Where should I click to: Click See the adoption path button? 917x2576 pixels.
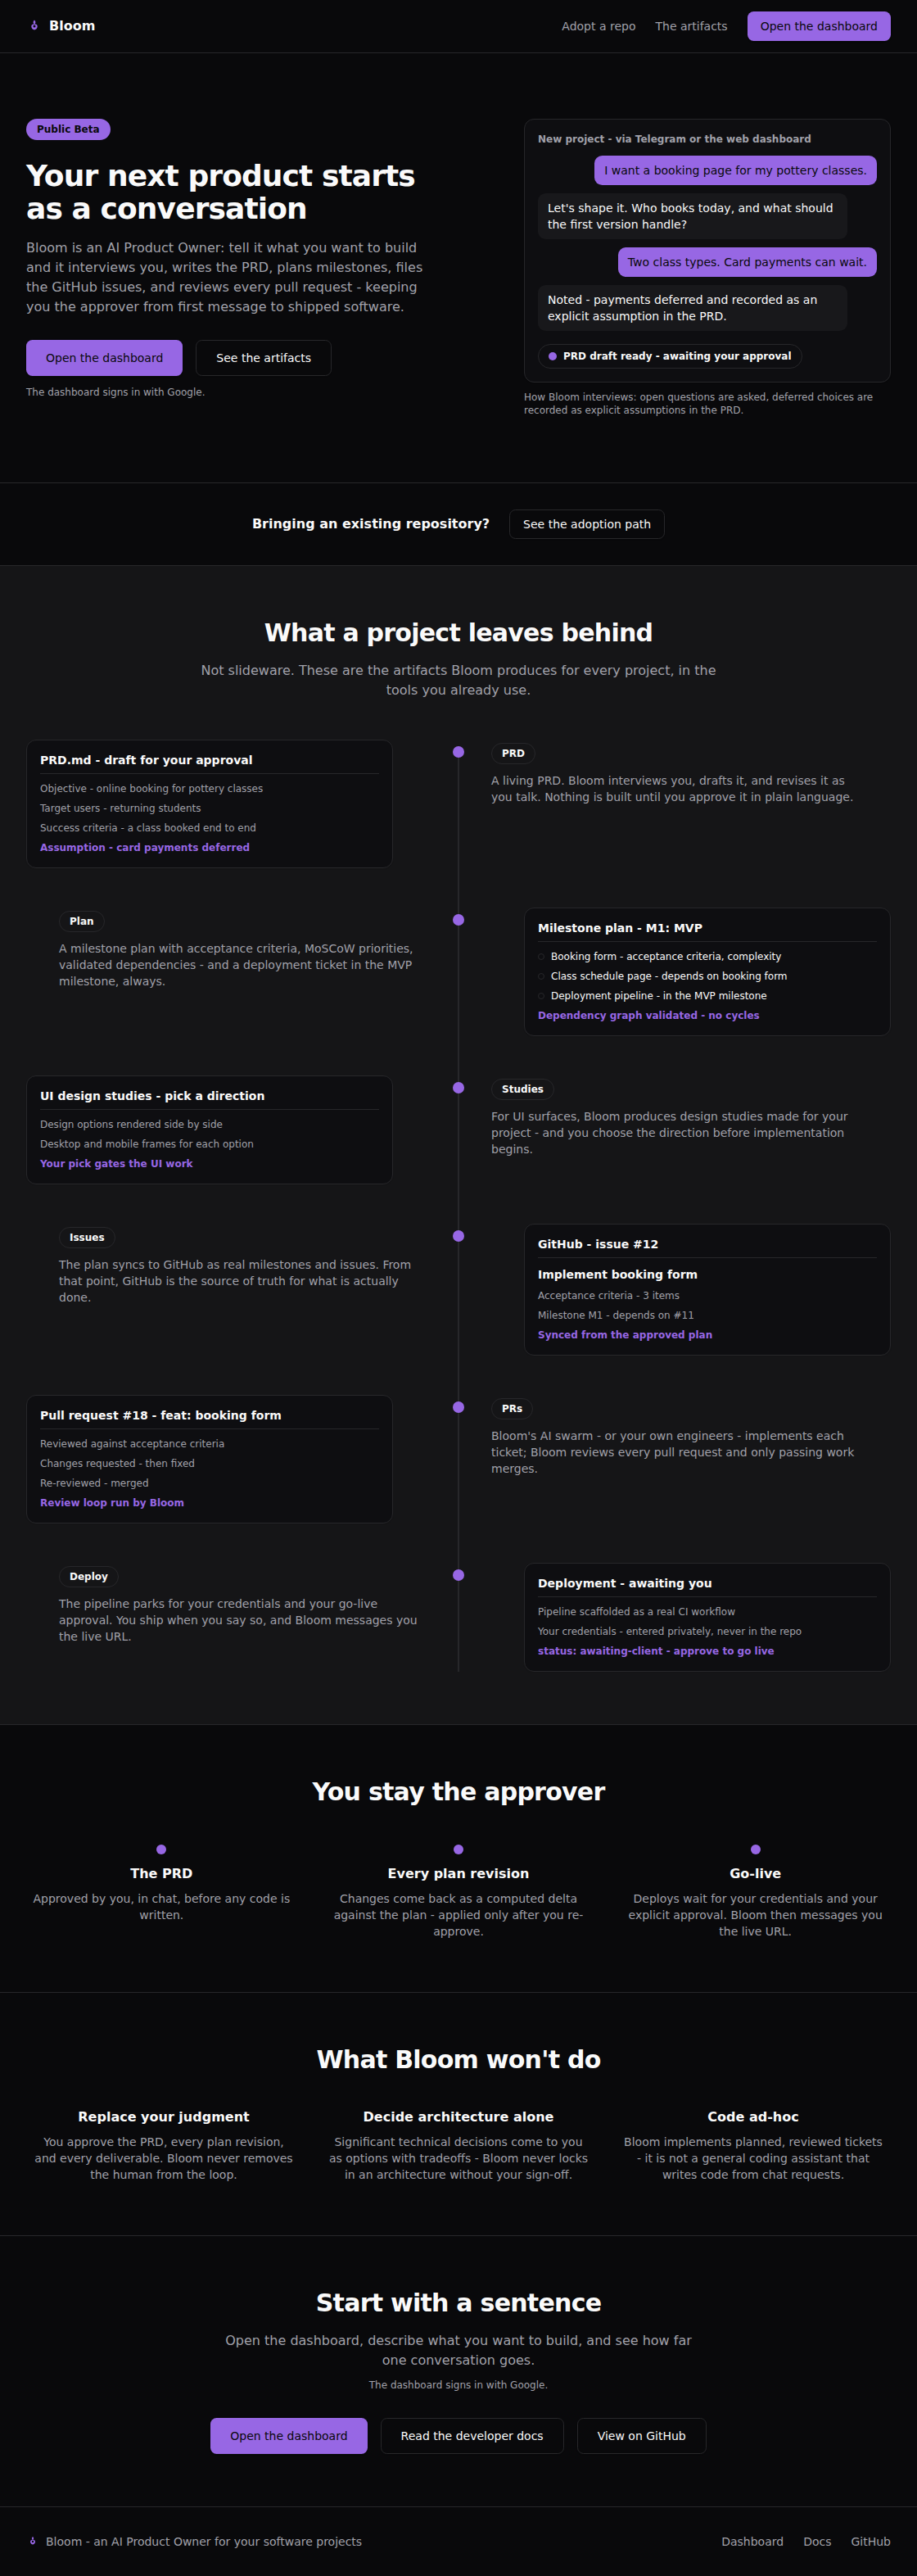pyautogui.click(x=586, y=524)
